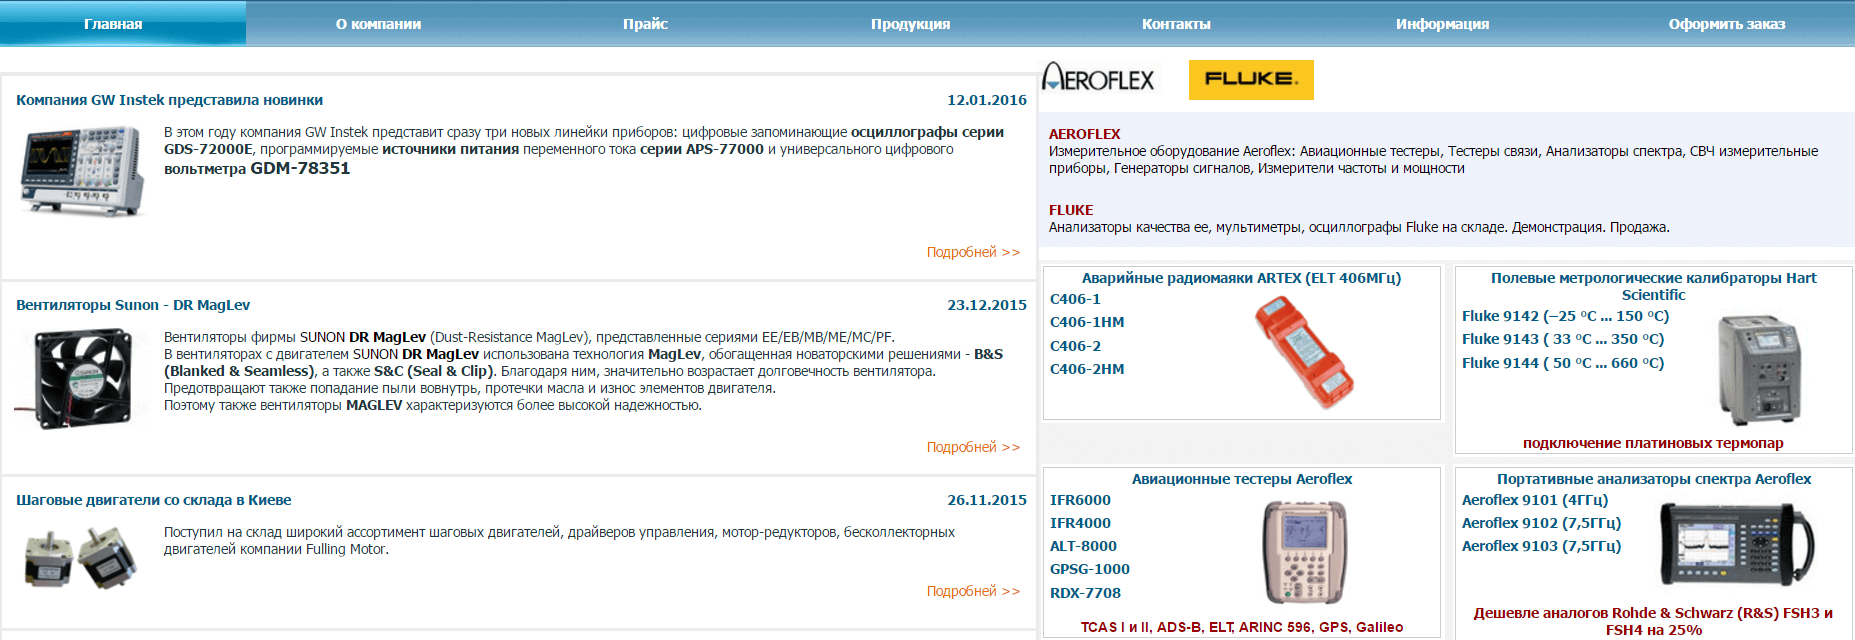Select Информация in the navigation bar
This screenshot has height=640, width=1855.
tap(1442, 24)
